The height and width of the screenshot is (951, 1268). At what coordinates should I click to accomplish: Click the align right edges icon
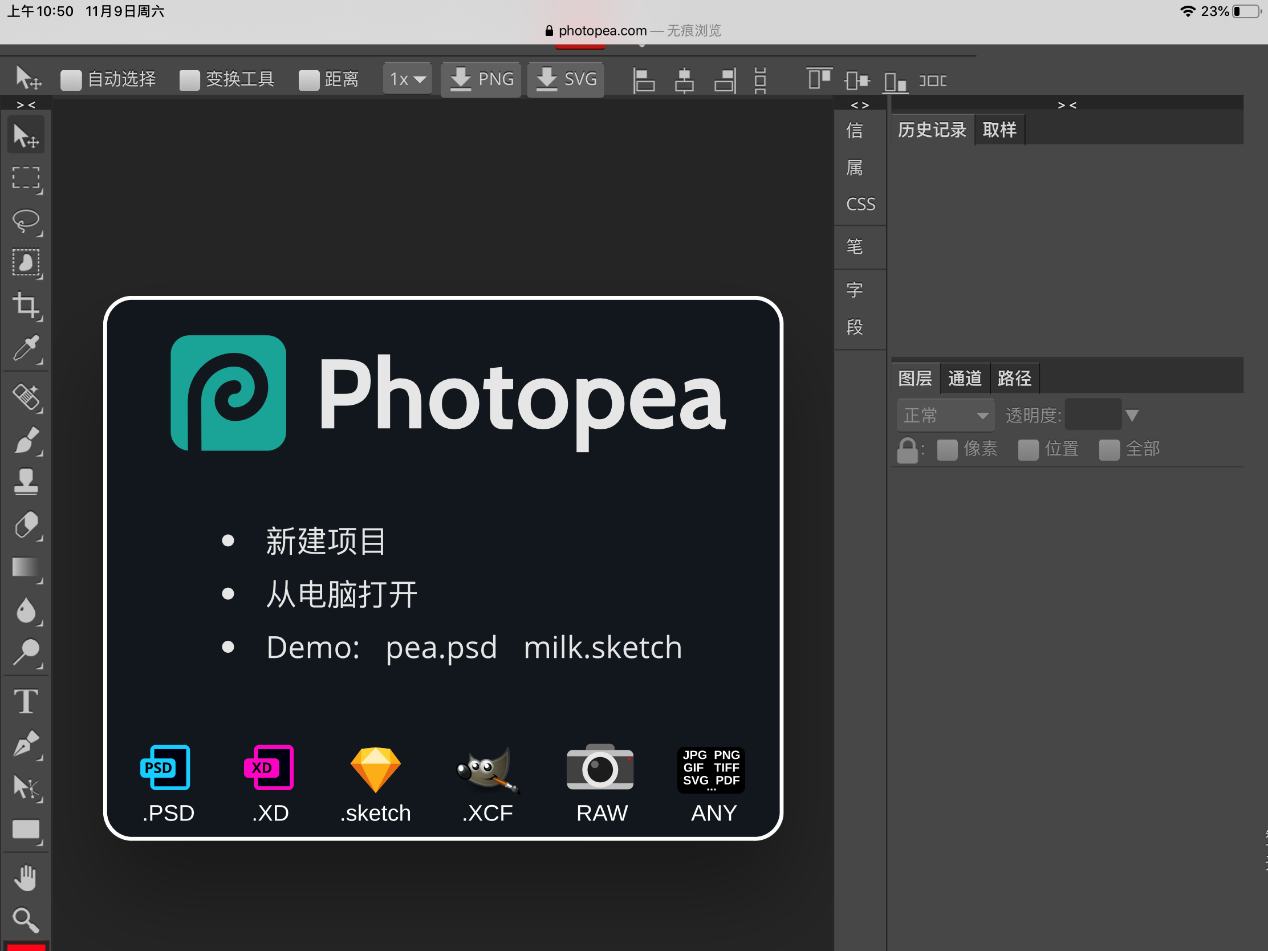click(724, 80)
